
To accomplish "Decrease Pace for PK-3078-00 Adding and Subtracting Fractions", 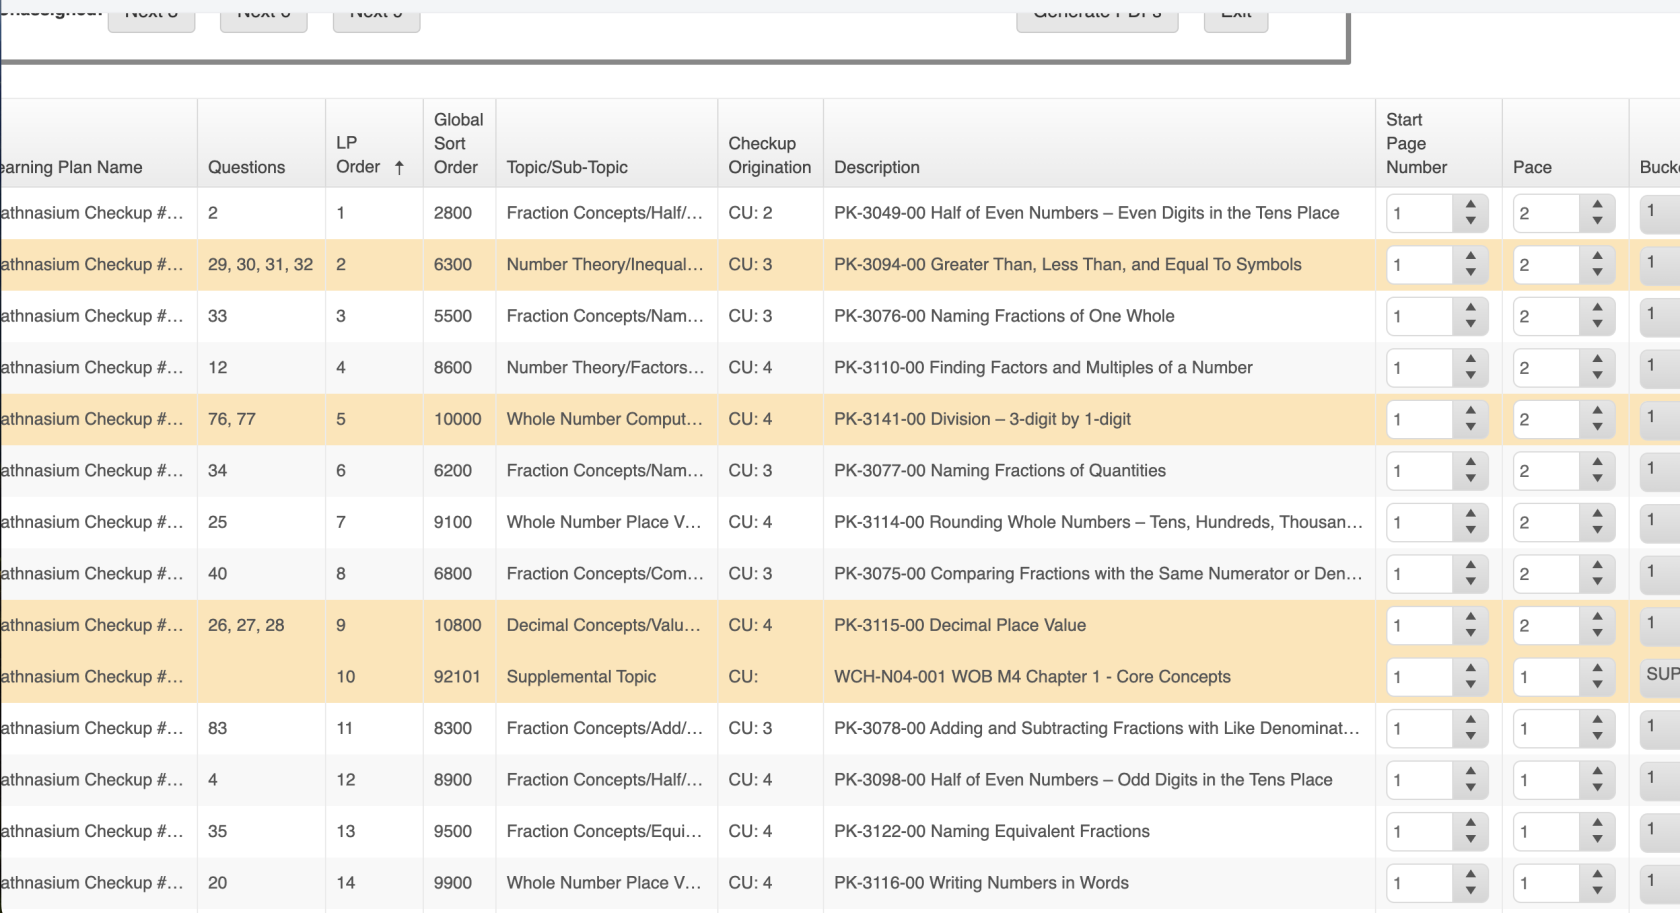I will (x=1597, y=736).
